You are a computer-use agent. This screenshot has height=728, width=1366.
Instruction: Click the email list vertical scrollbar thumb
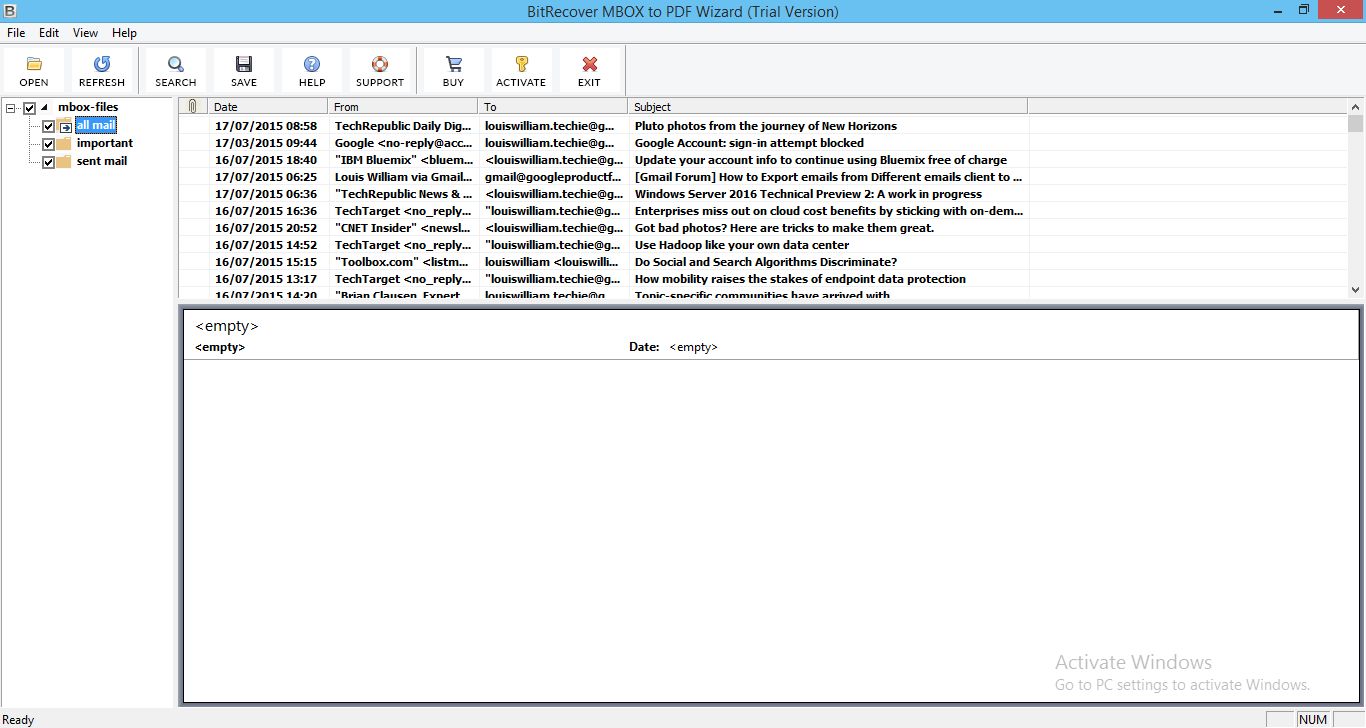(x=1356, y=124)
